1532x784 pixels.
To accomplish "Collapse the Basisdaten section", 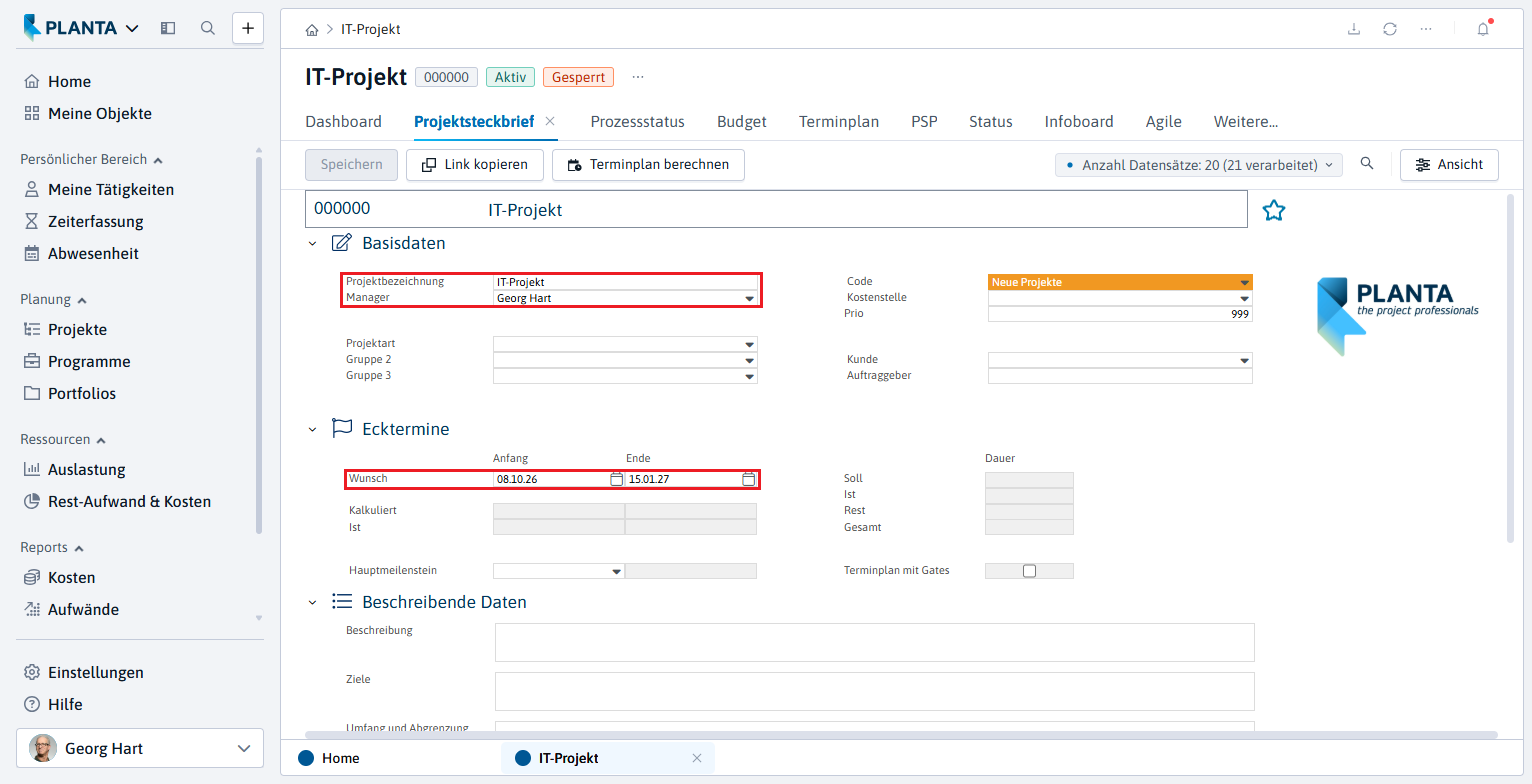I will point(312,243).
